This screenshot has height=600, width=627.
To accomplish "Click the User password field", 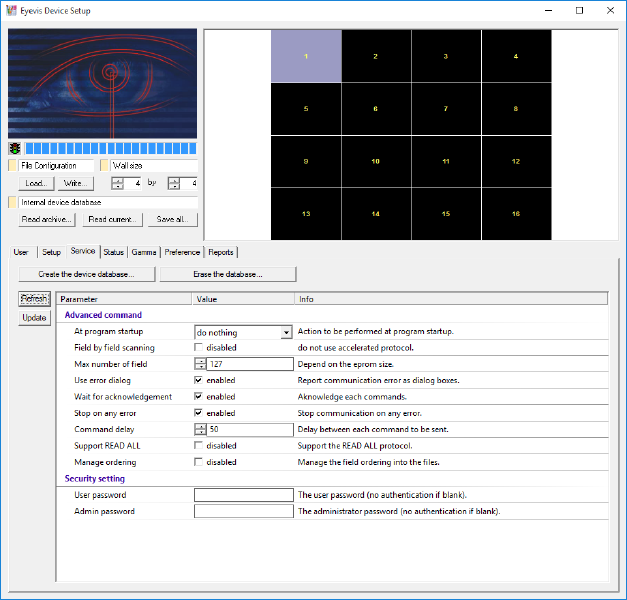I will point(244,495).
